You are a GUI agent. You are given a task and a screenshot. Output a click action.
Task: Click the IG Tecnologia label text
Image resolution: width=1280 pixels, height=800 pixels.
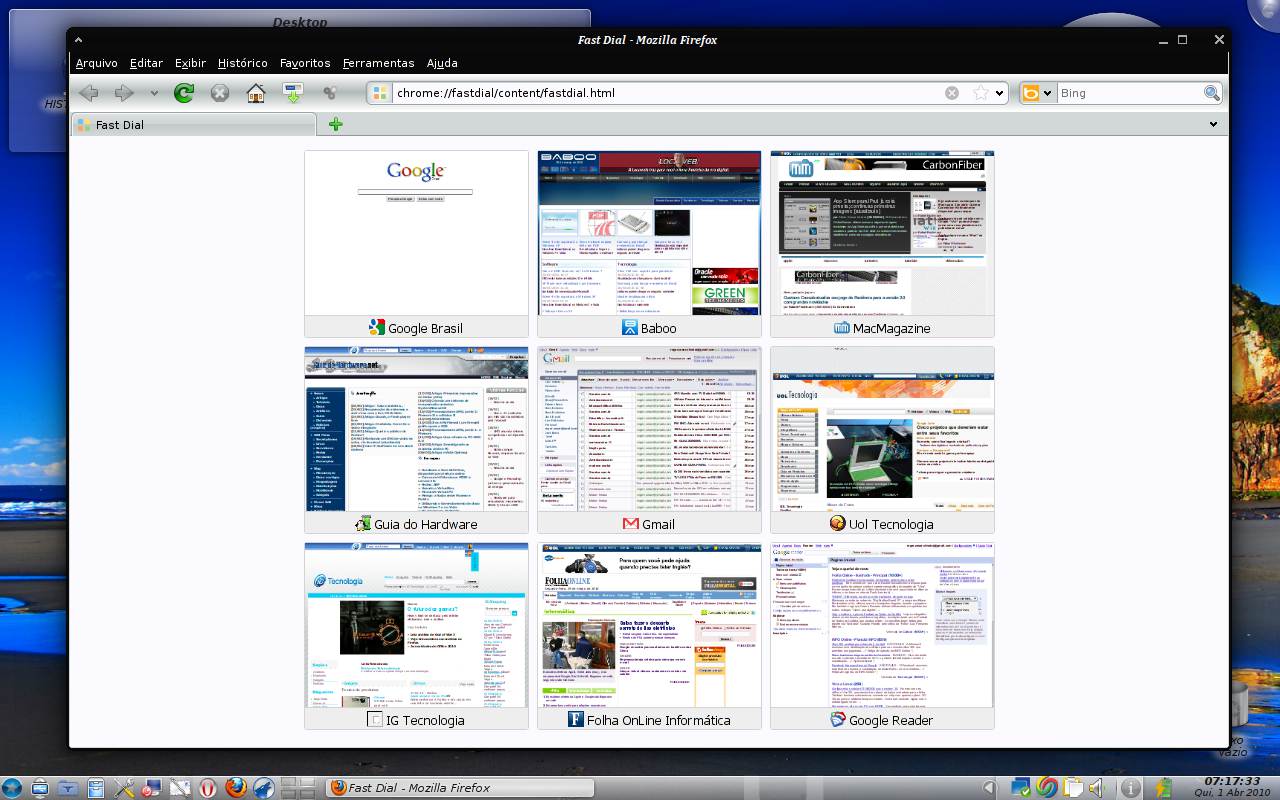(425, 720)
